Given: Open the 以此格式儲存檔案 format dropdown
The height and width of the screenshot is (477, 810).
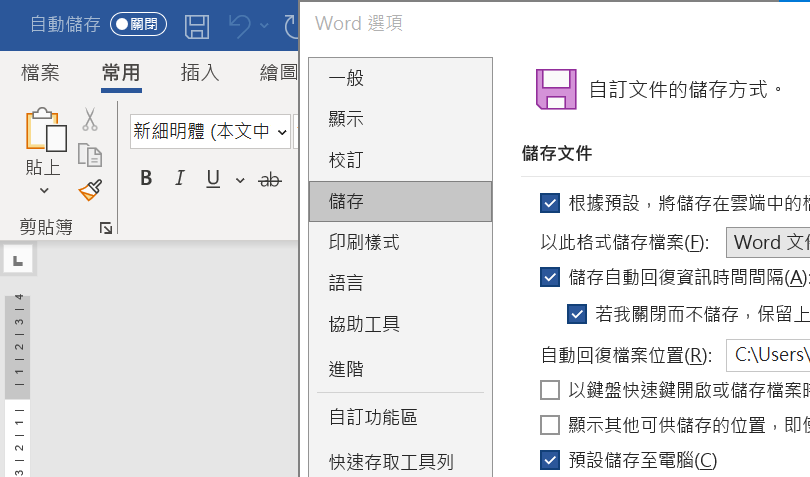Looking at the screenshot, I should tap(768, 242).
